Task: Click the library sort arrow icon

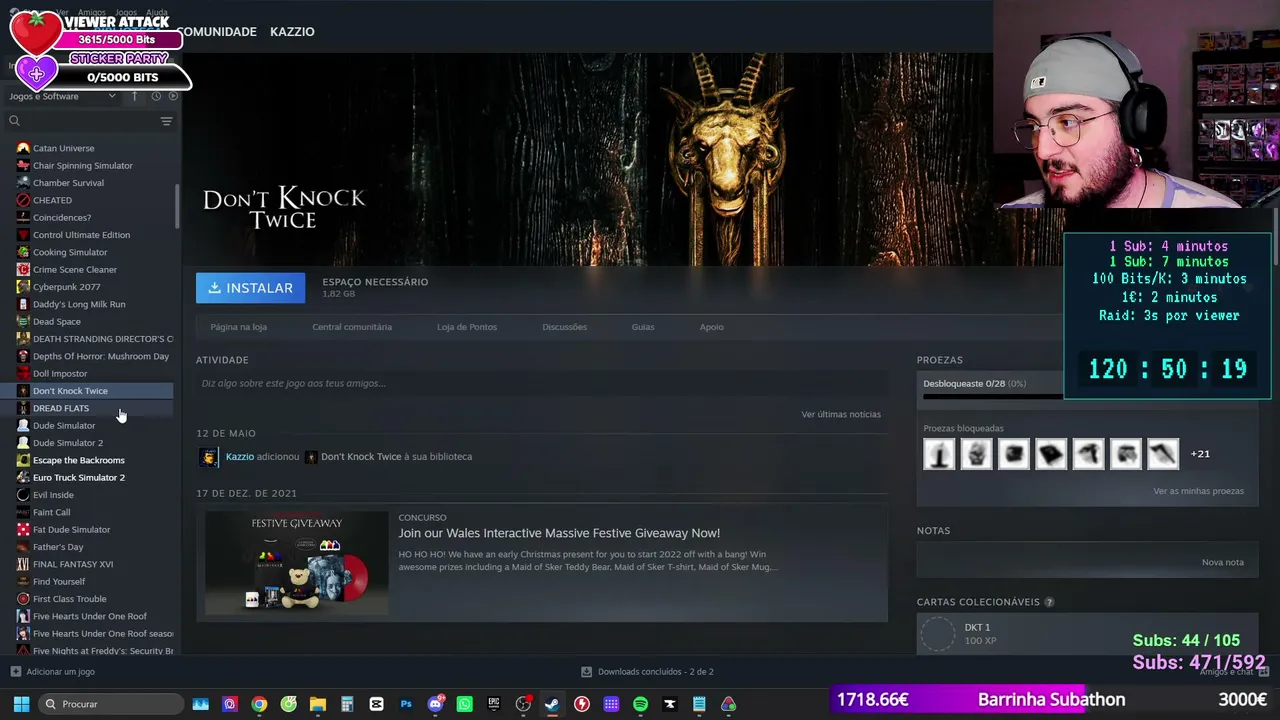Action: click(135, 96)
